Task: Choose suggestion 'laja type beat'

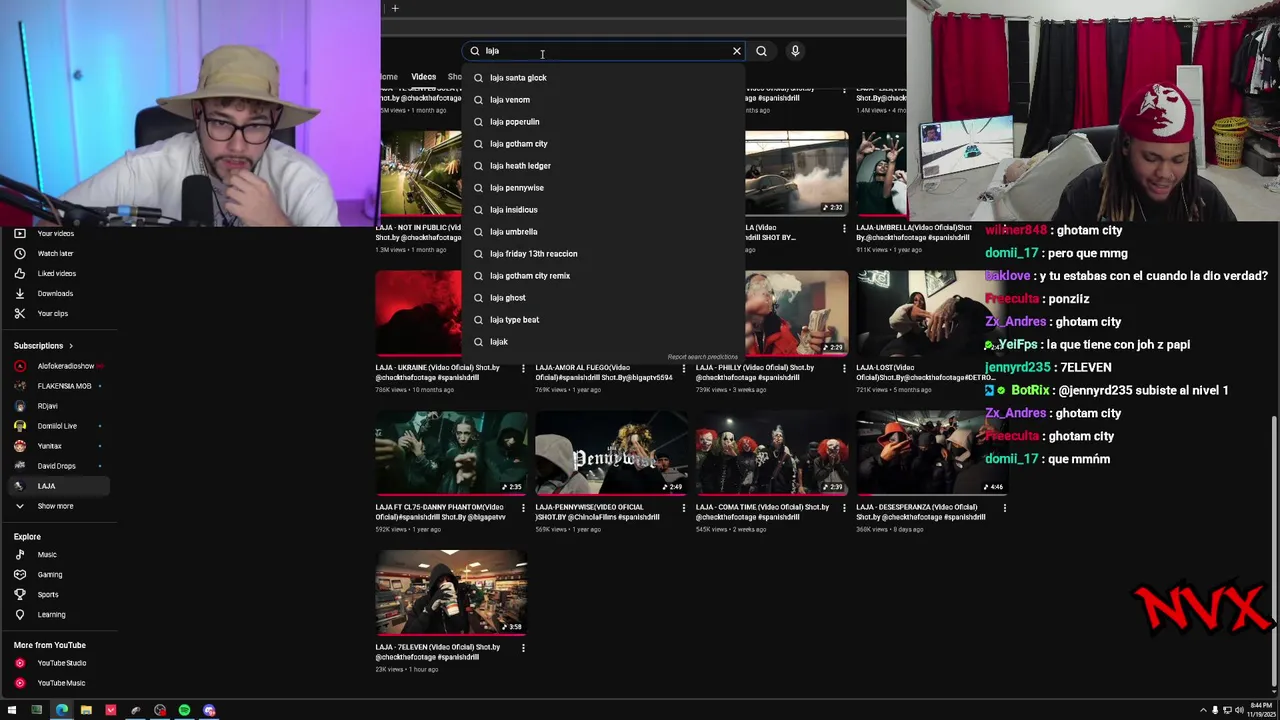Action: coord(604,320)
